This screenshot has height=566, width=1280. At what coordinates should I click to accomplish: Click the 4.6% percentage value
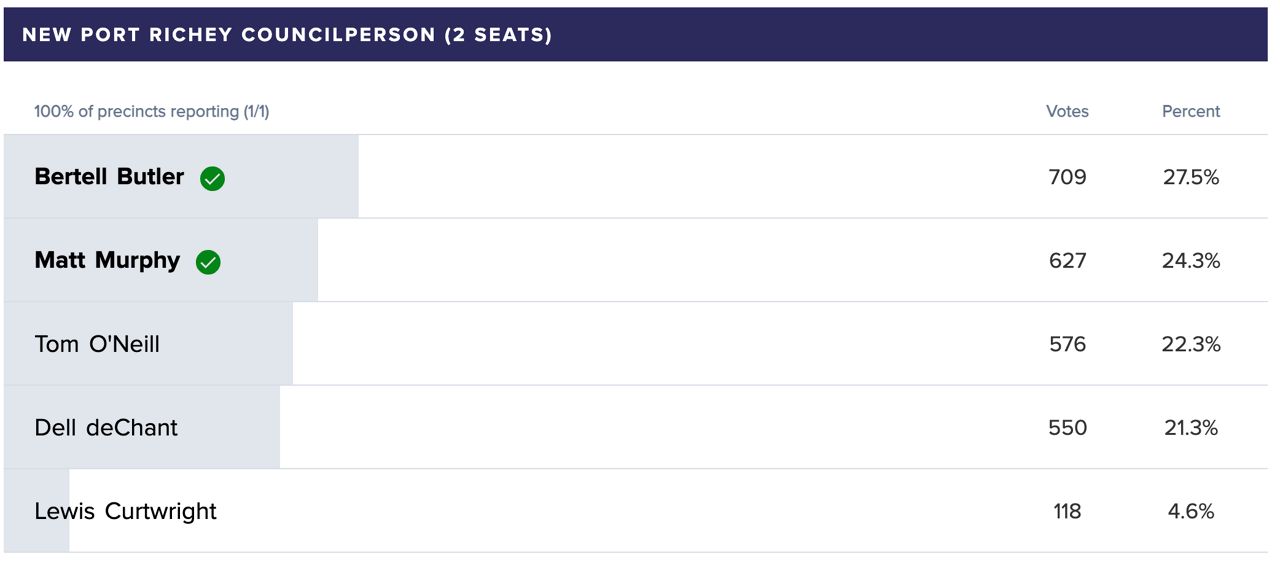coord(1191,511)
